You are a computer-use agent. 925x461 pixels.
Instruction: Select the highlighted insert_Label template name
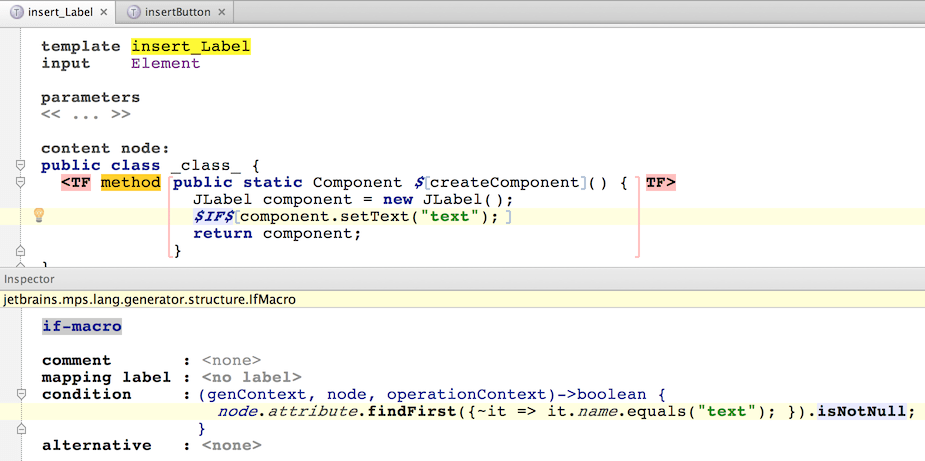pos(191,47)
